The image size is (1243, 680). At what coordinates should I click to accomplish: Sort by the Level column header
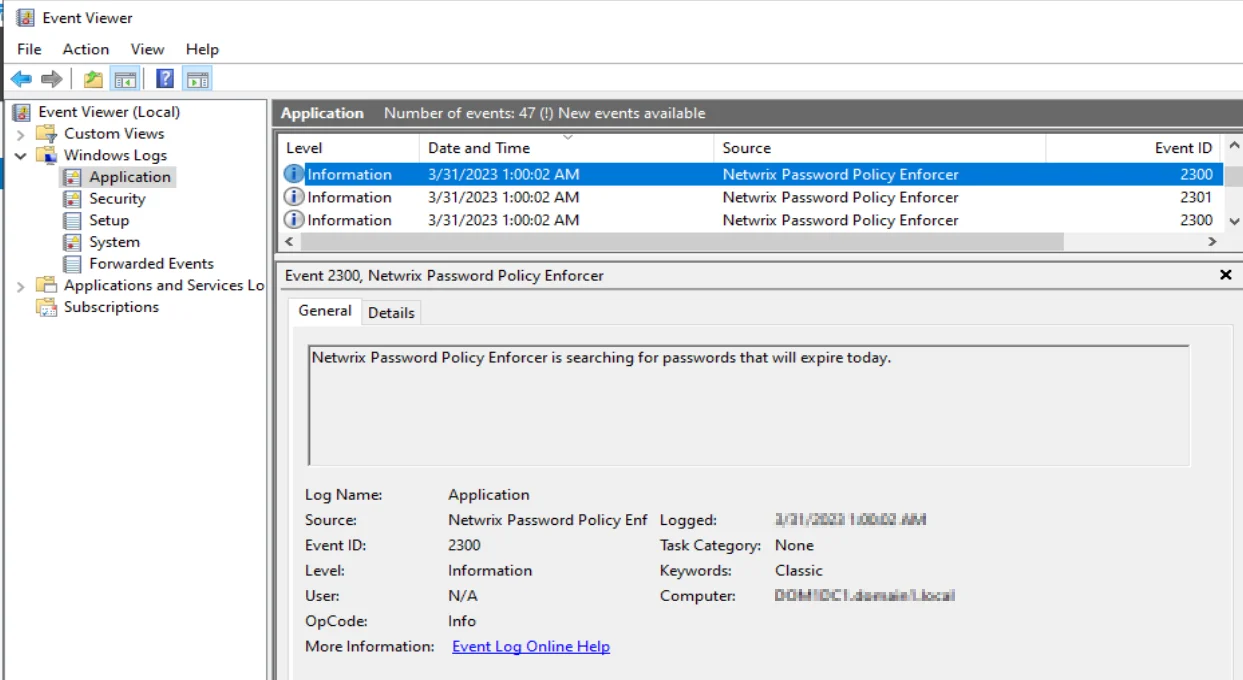point(348,148)
